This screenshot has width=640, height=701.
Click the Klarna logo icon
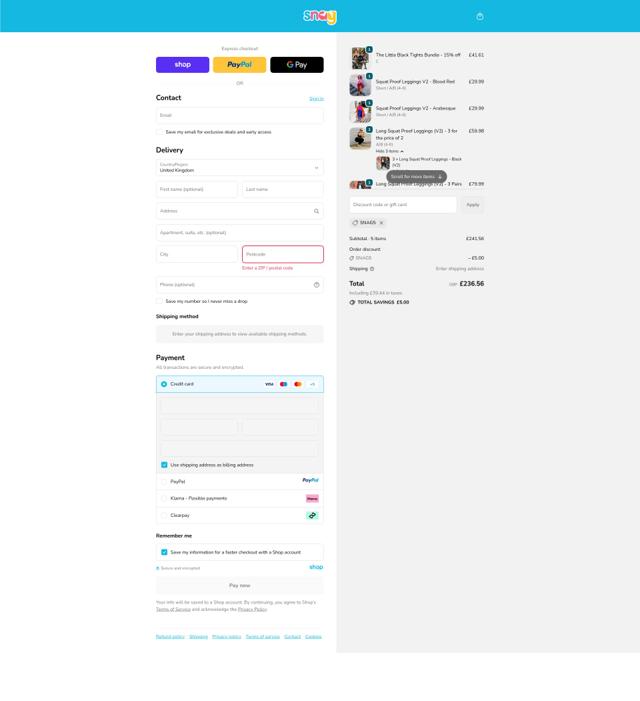312,498
